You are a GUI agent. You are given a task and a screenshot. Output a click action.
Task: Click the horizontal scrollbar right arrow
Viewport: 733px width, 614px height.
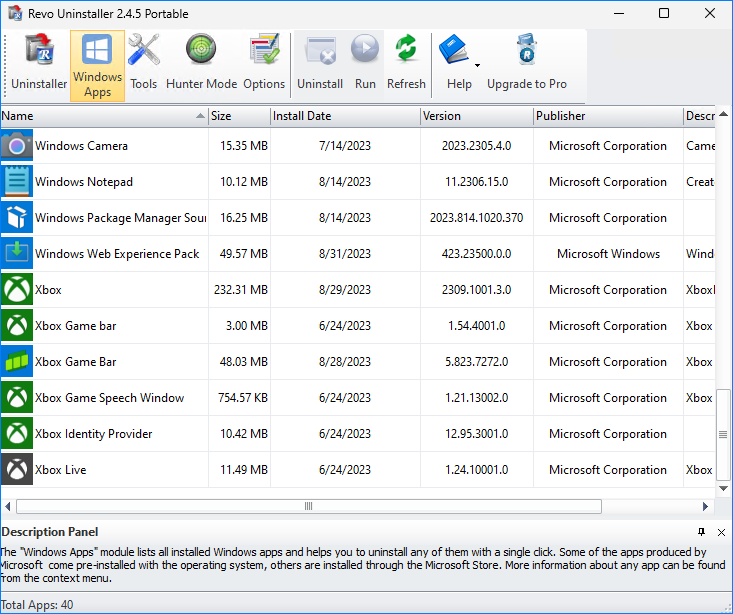pyautogui.click(x=705, y=506)
